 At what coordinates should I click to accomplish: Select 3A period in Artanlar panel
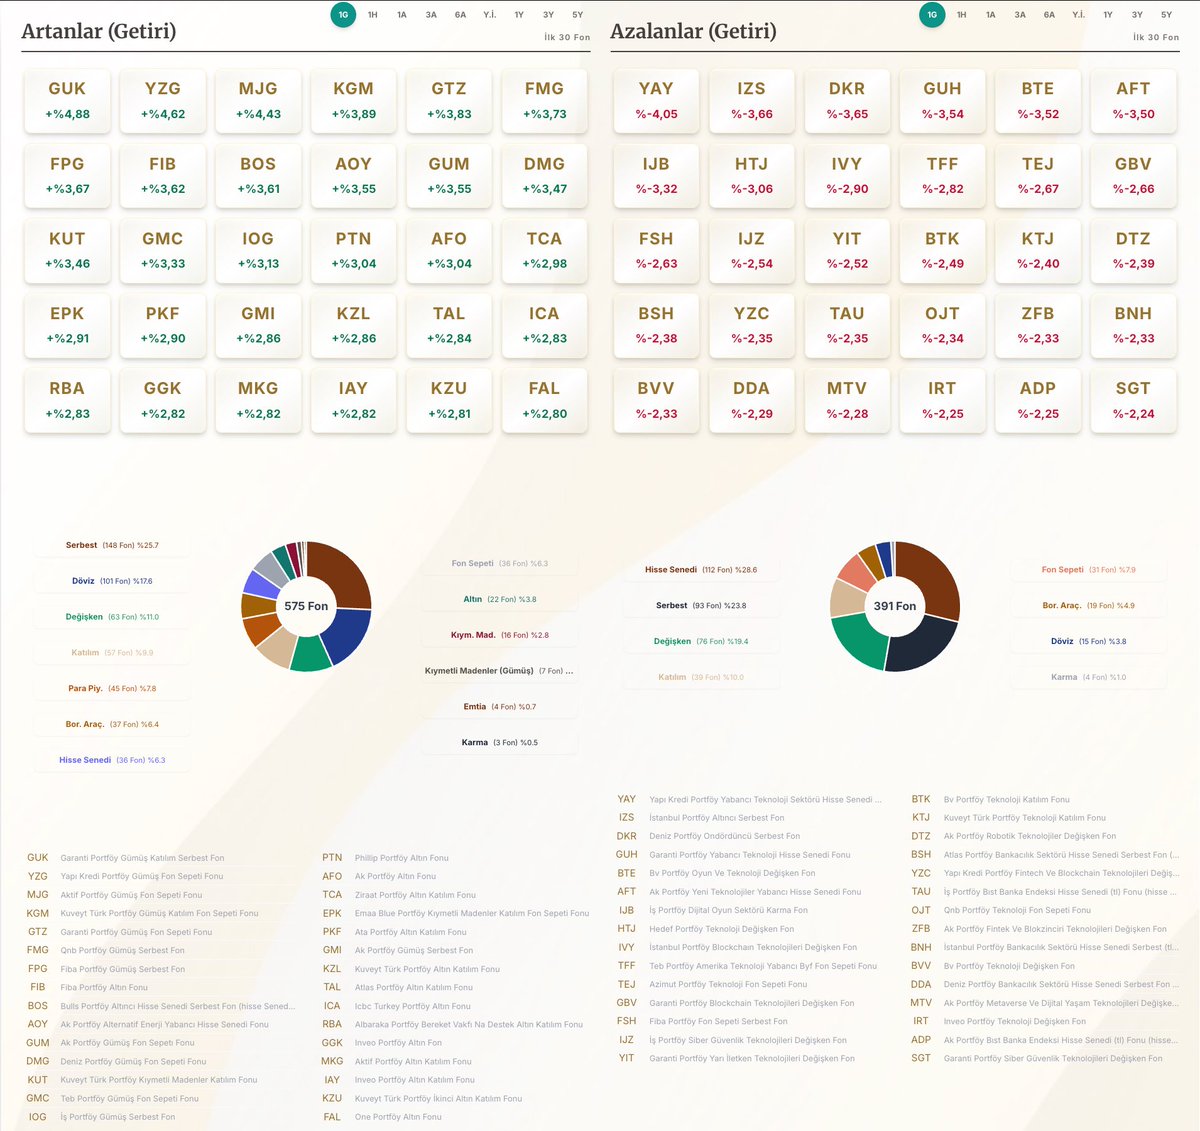[431, 15]
